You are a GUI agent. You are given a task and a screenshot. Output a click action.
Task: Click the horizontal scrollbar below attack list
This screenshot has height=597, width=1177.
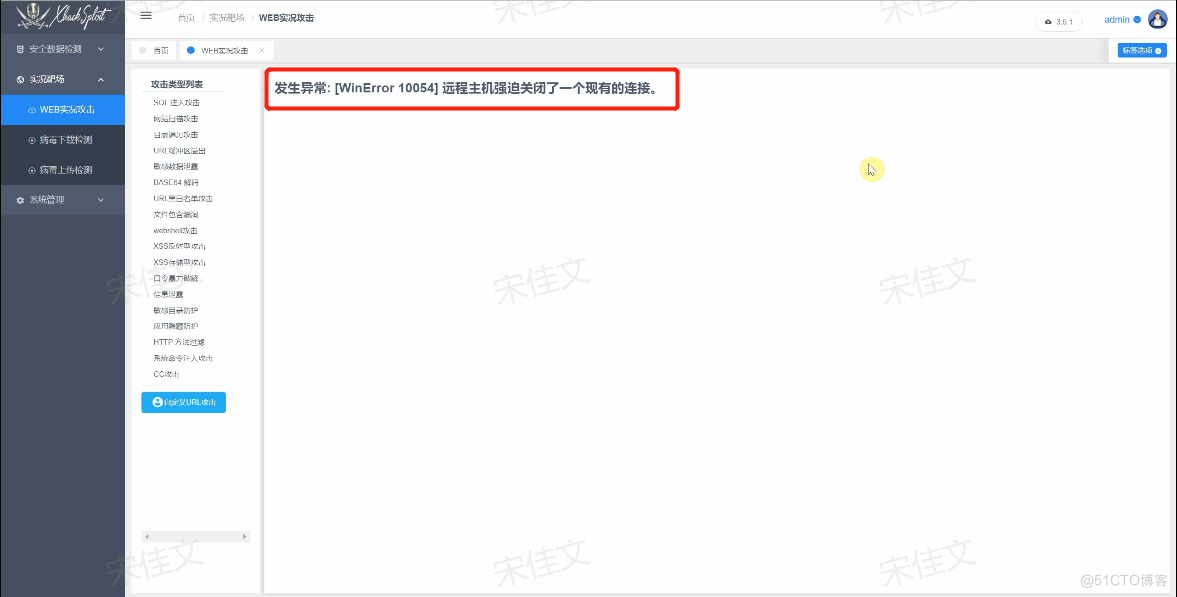point(195,536)
